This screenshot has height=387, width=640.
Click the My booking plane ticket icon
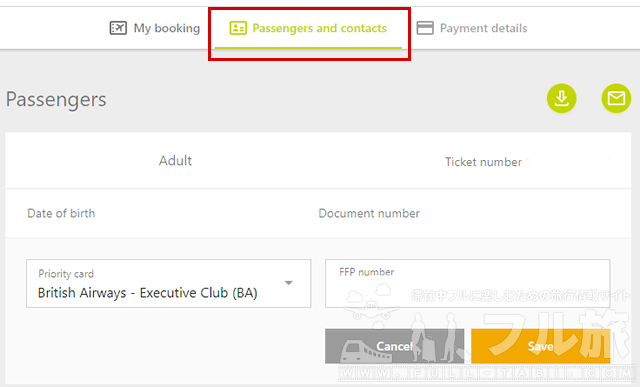(118, 28)
